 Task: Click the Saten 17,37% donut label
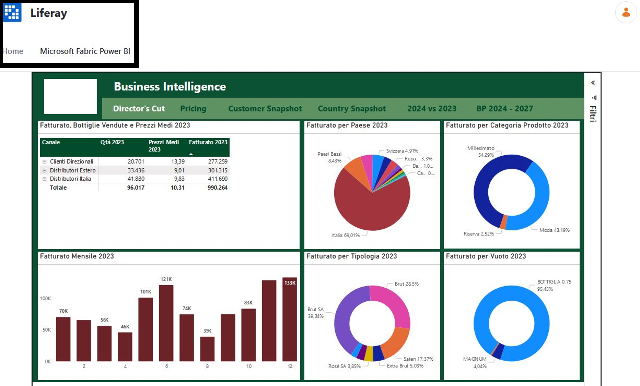[418, 359]
